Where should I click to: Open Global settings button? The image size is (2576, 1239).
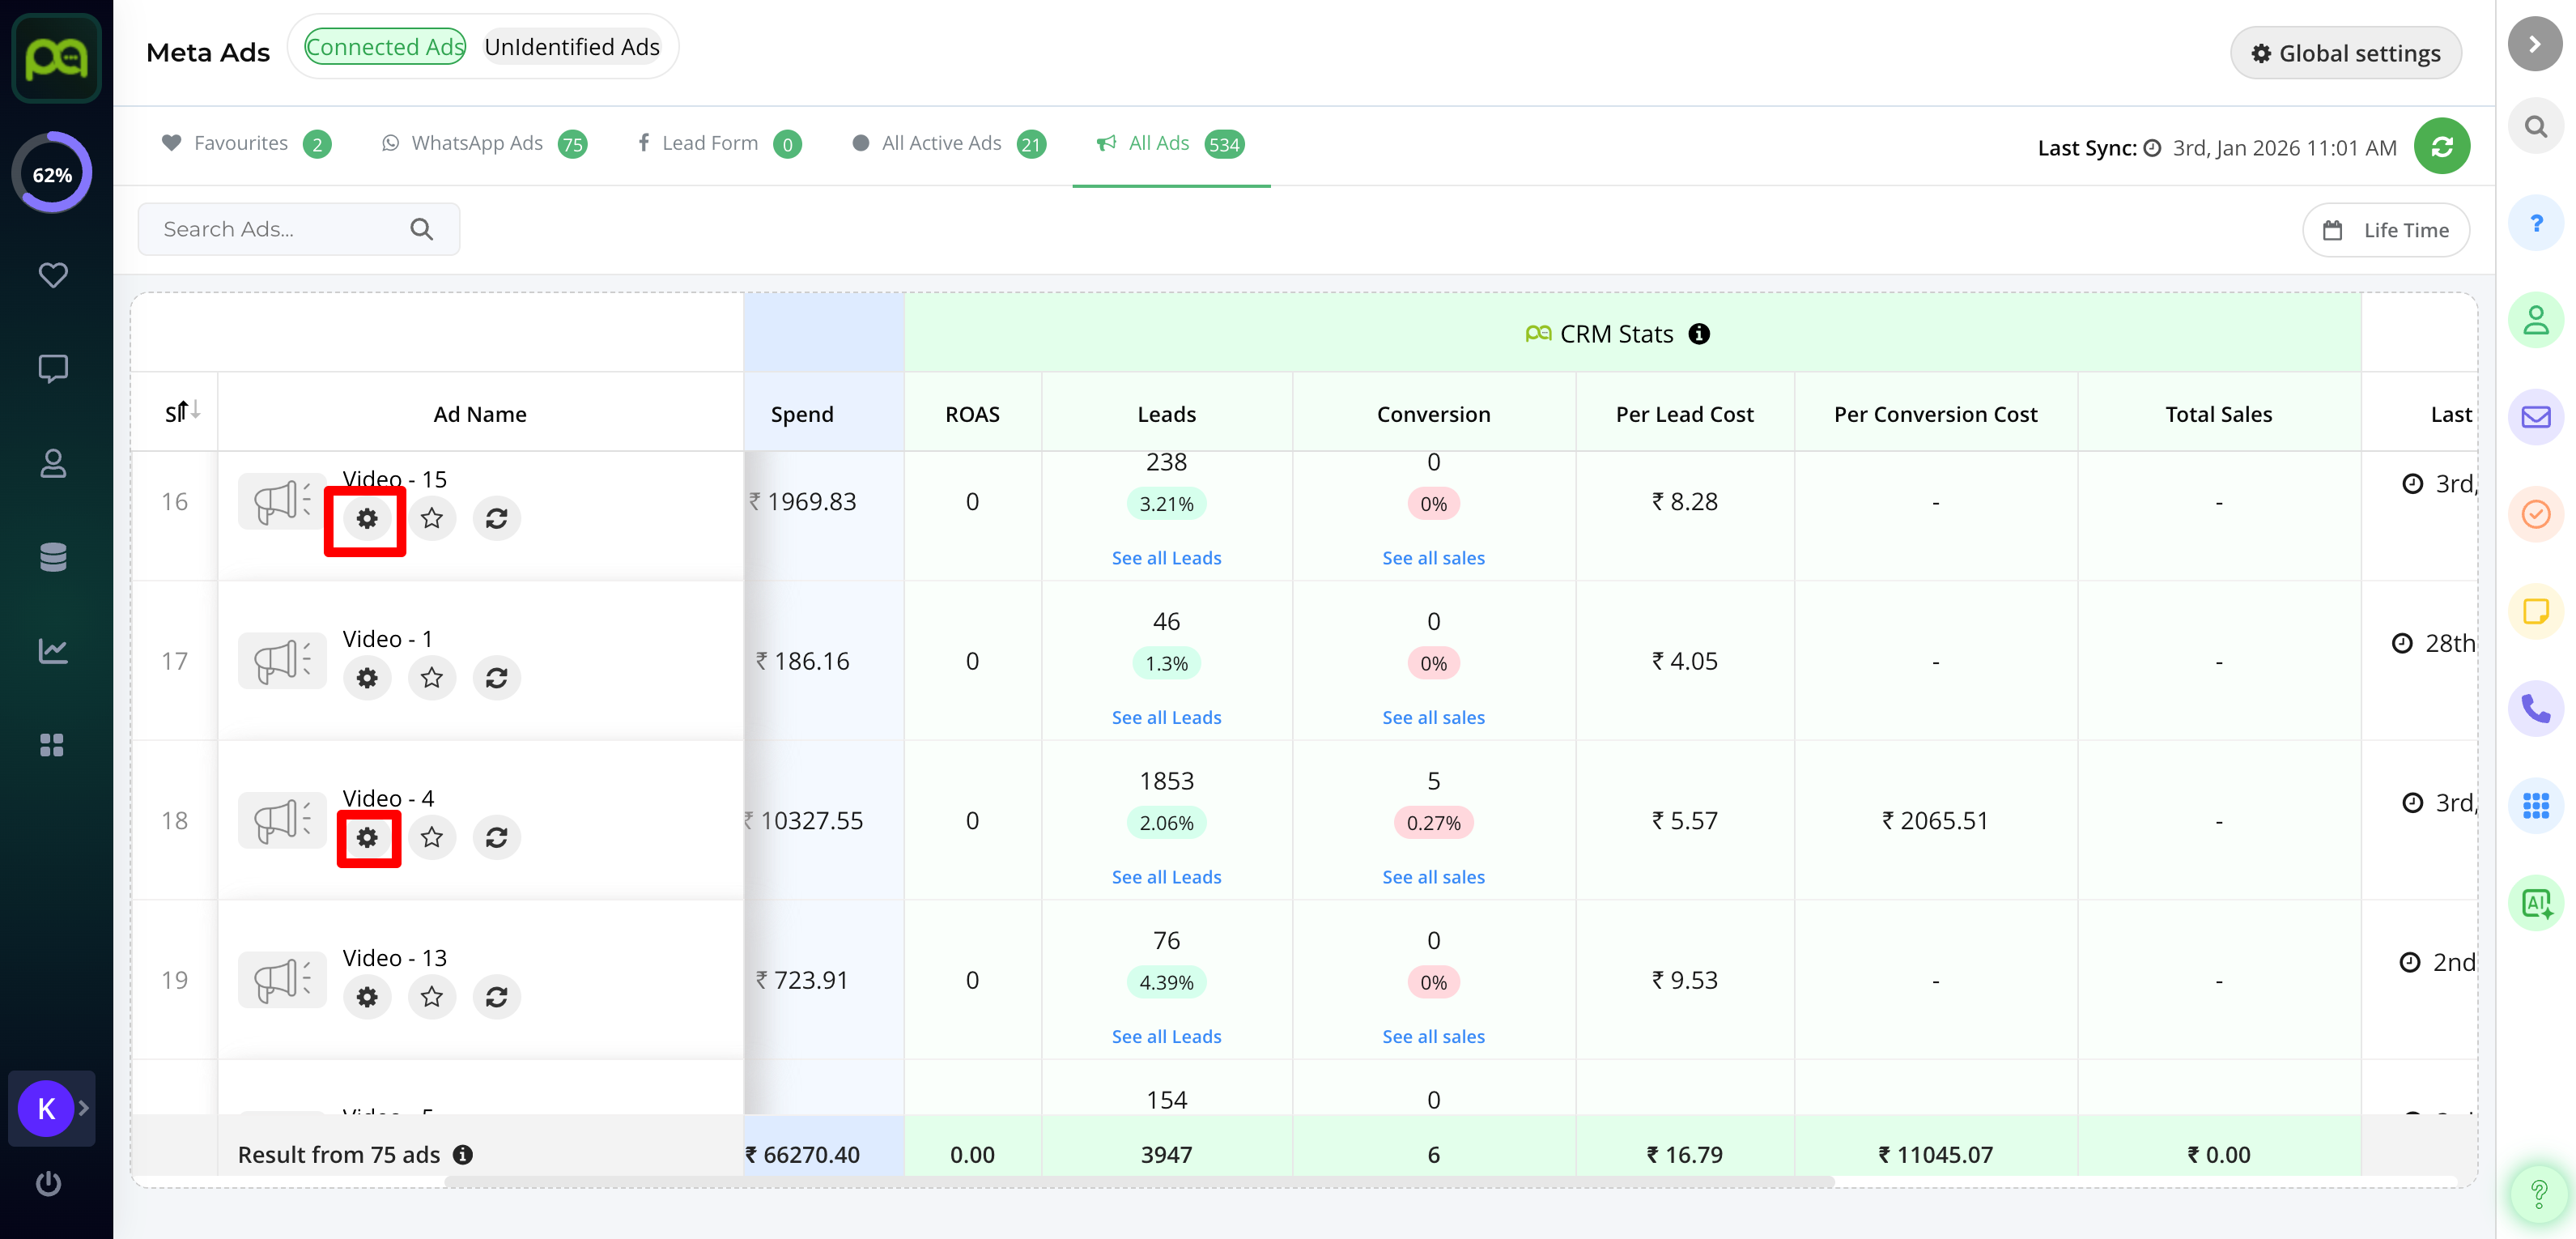point(2345,53)
